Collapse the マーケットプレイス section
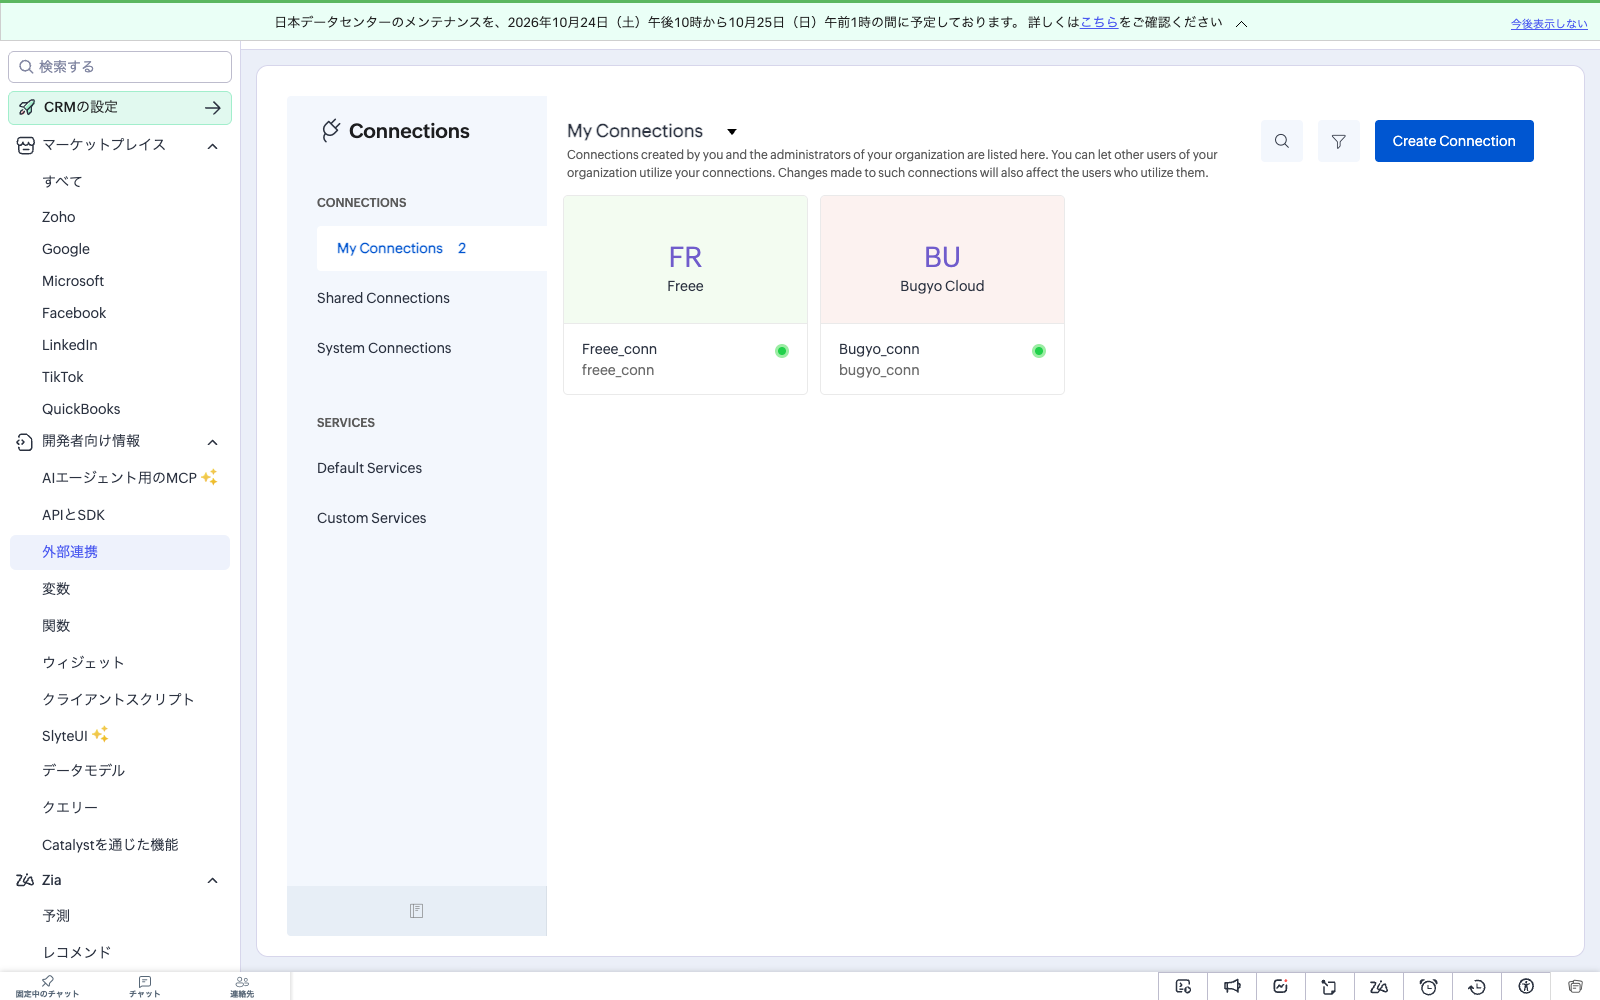This screenshot has height=1000, width=1600. (x=212, y=146)
